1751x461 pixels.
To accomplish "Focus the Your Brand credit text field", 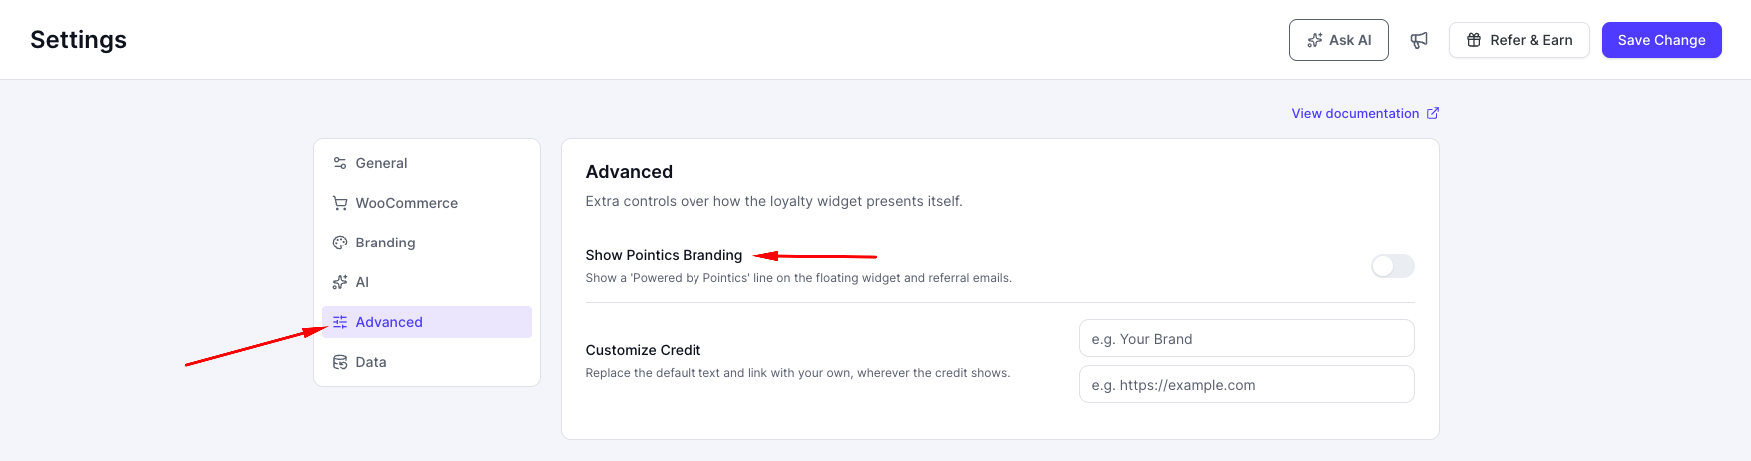I will point(1247,338).
